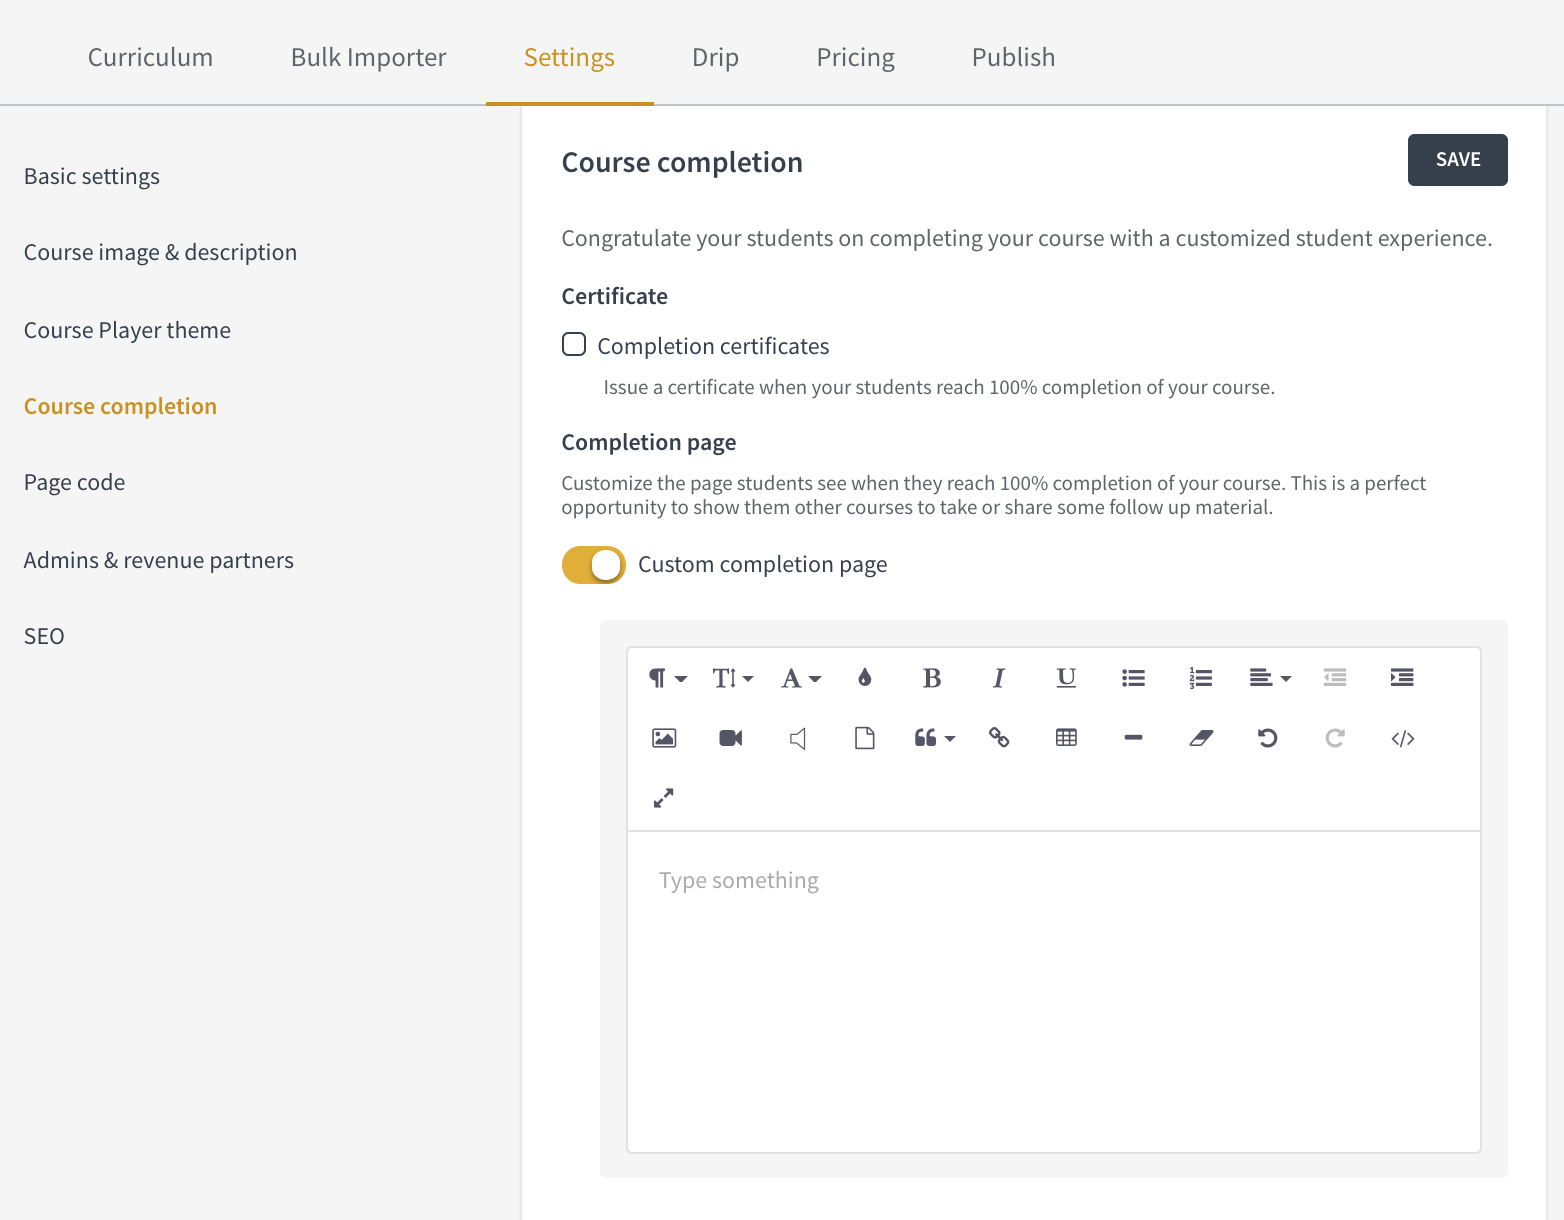Toggle underline formatting
The width and height of the screenshot is (1564, 1220).
coord(1066,678)
